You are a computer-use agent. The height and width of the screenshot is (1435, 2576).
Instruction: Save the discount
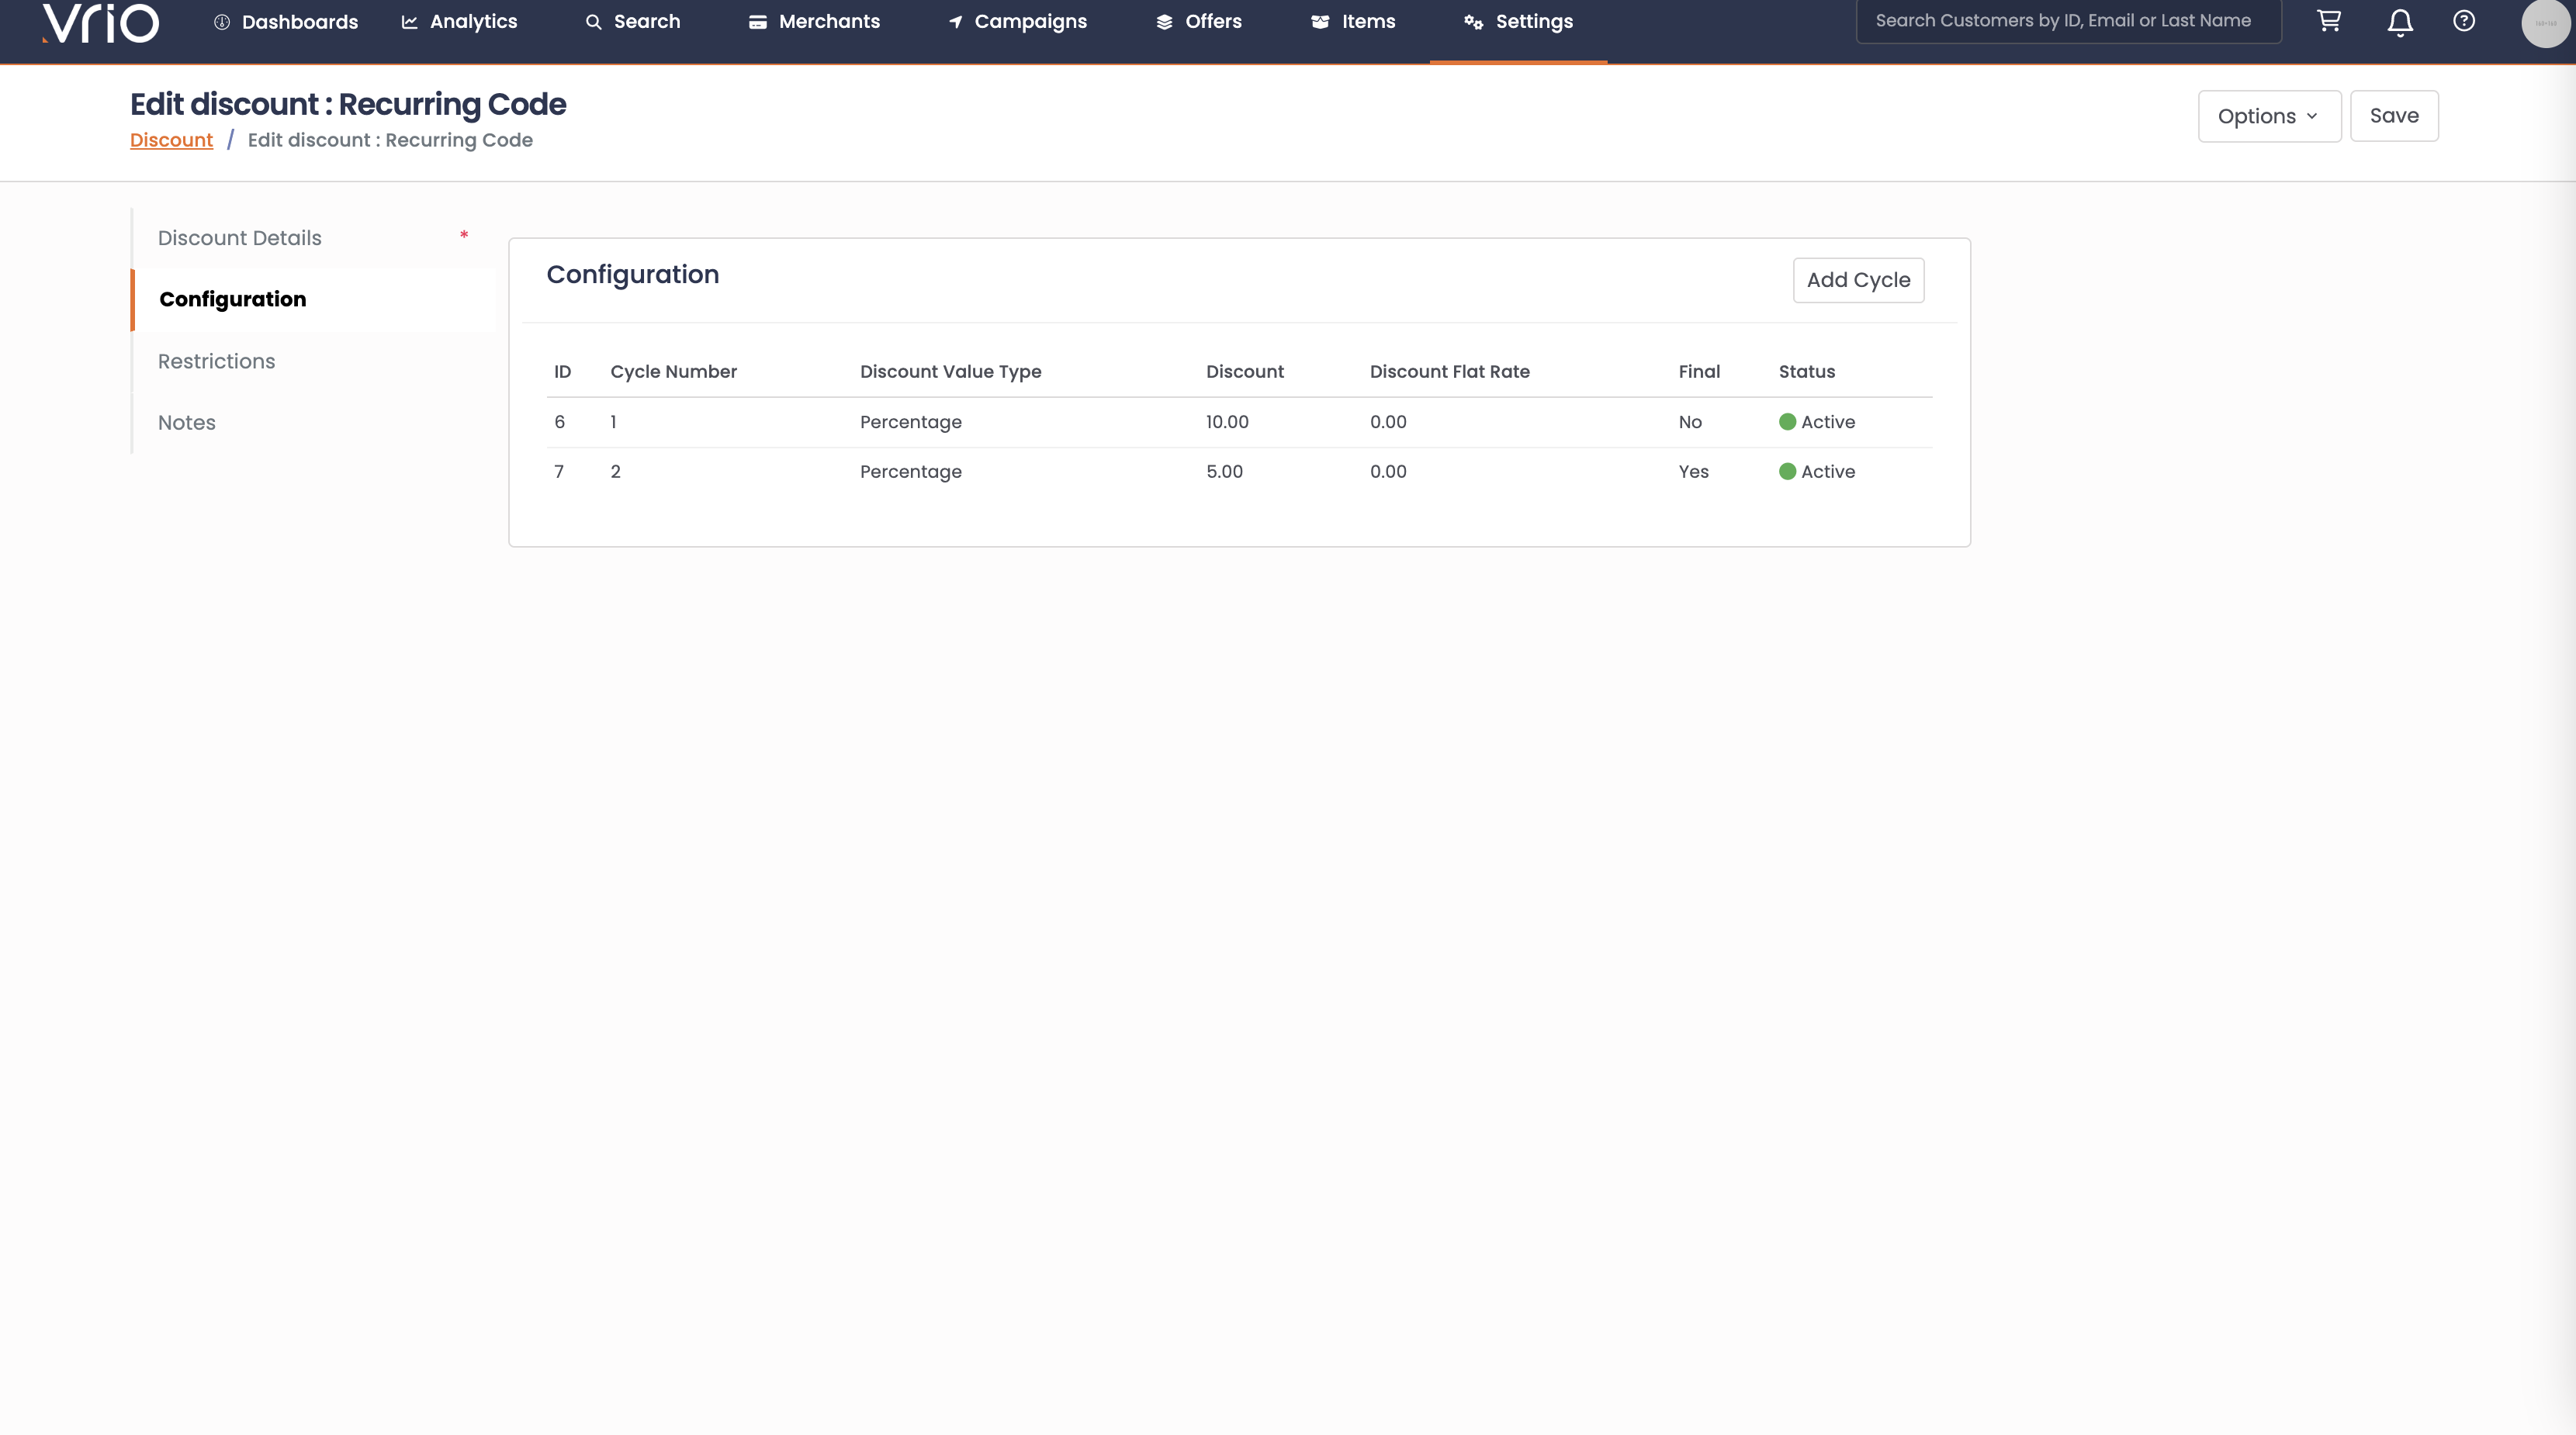(x=2393, y=116)
